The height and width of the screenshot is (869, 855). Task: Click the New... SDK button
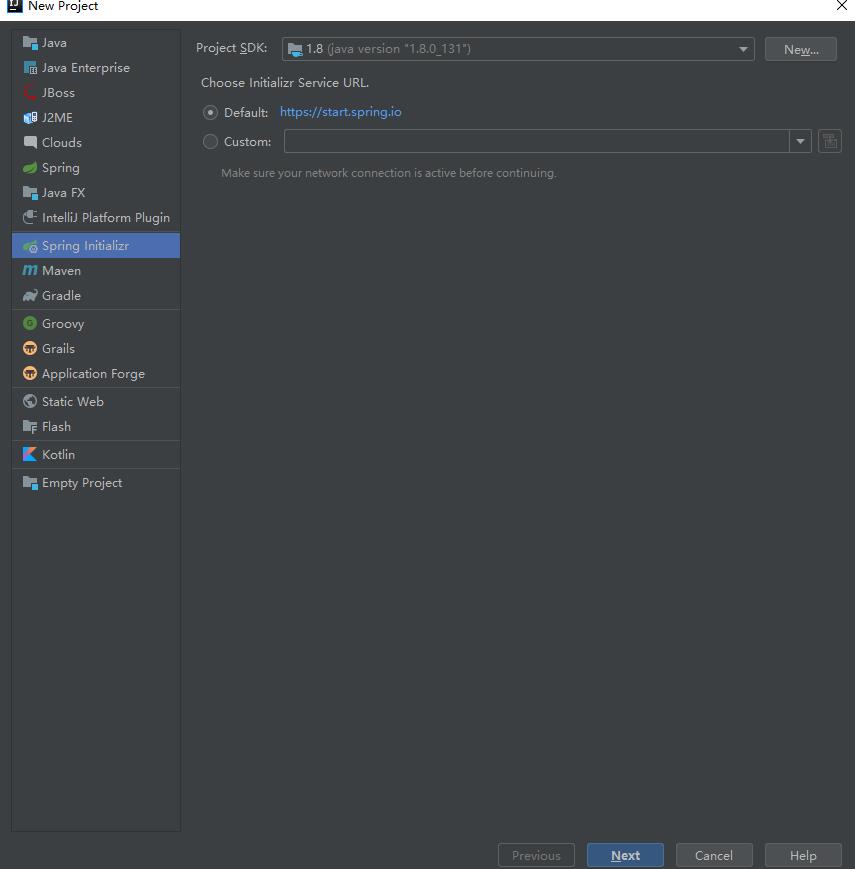[x=800, y=49]
